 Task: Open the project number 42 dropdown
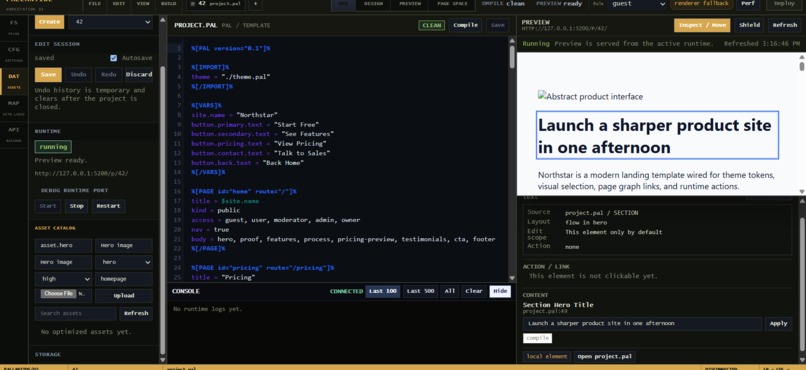[111, 22]
